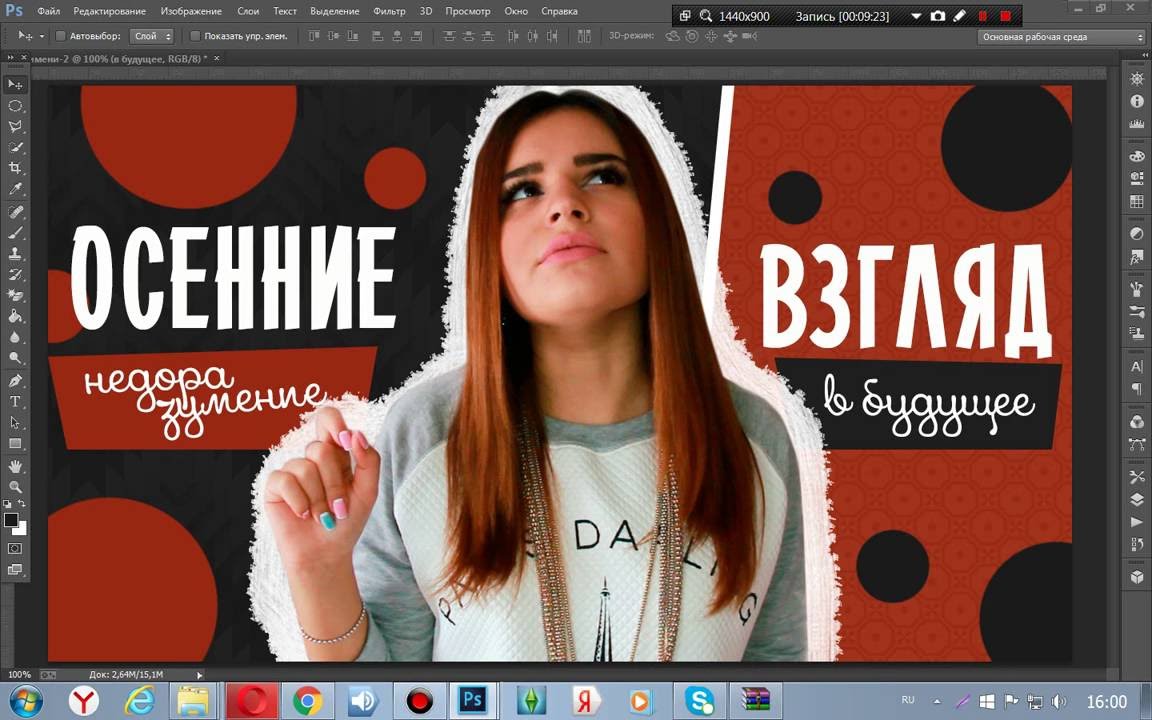1152x720 pixels.
Task: Expand the recorder options dropdown arrow
Action: (x=916, y=16)
